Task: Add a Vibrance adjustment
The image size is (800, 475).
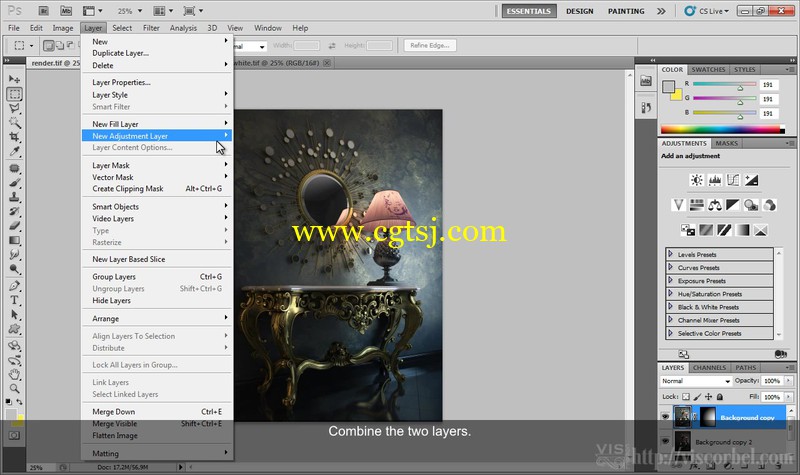Action: coord(678,205)
